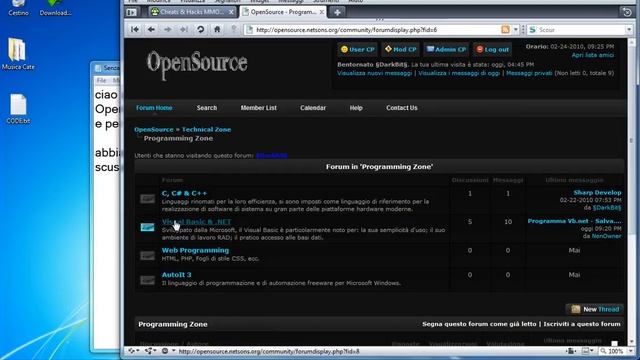Click OpenSource breadcrumb link
Viewport: 640px width, 360px height.
(x=154, y=129)
